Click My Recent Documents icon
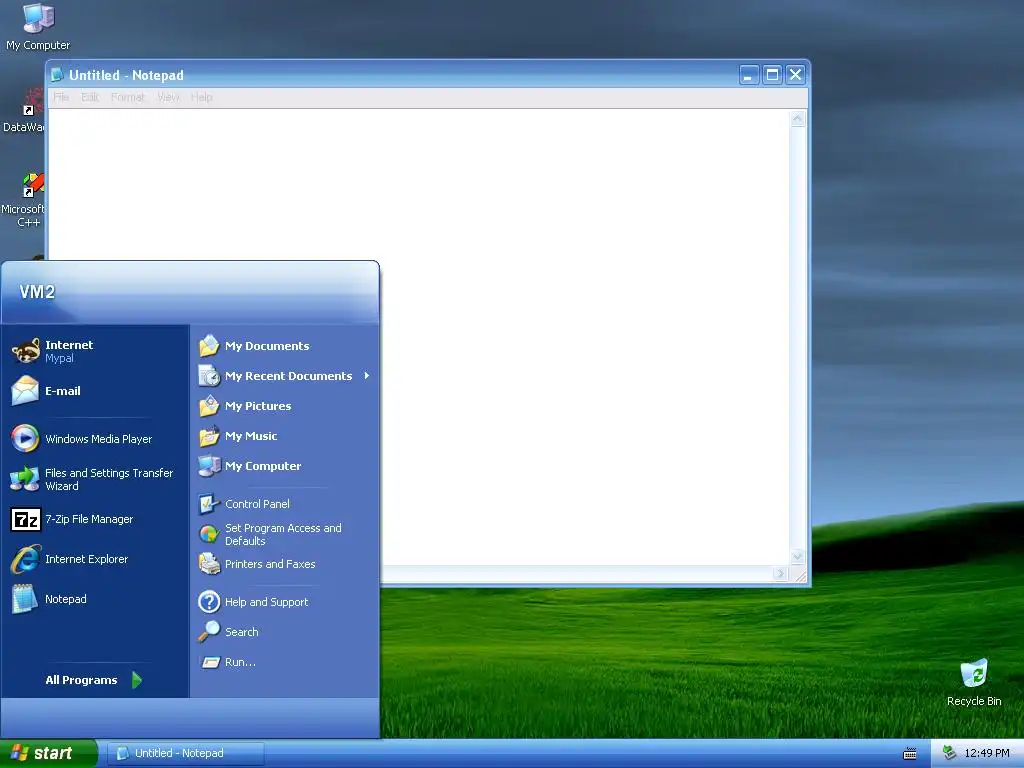 (209, 376)
